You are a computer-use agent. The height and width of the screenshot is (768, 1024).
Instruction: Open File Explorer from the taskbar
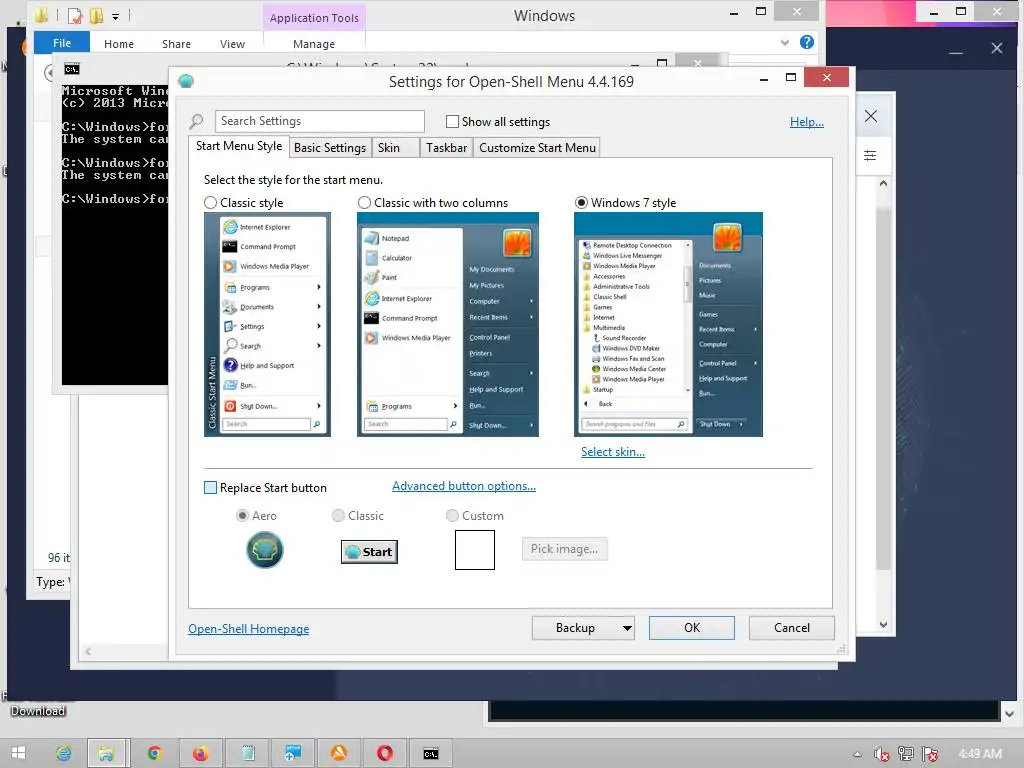(106, 753)
